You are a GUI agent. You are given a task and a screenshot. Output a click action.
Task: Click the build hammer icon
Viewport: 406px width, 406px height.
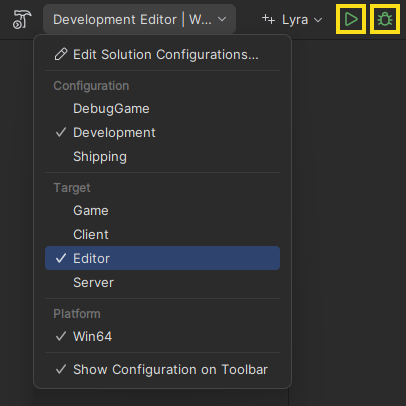[x=22, y=19]
